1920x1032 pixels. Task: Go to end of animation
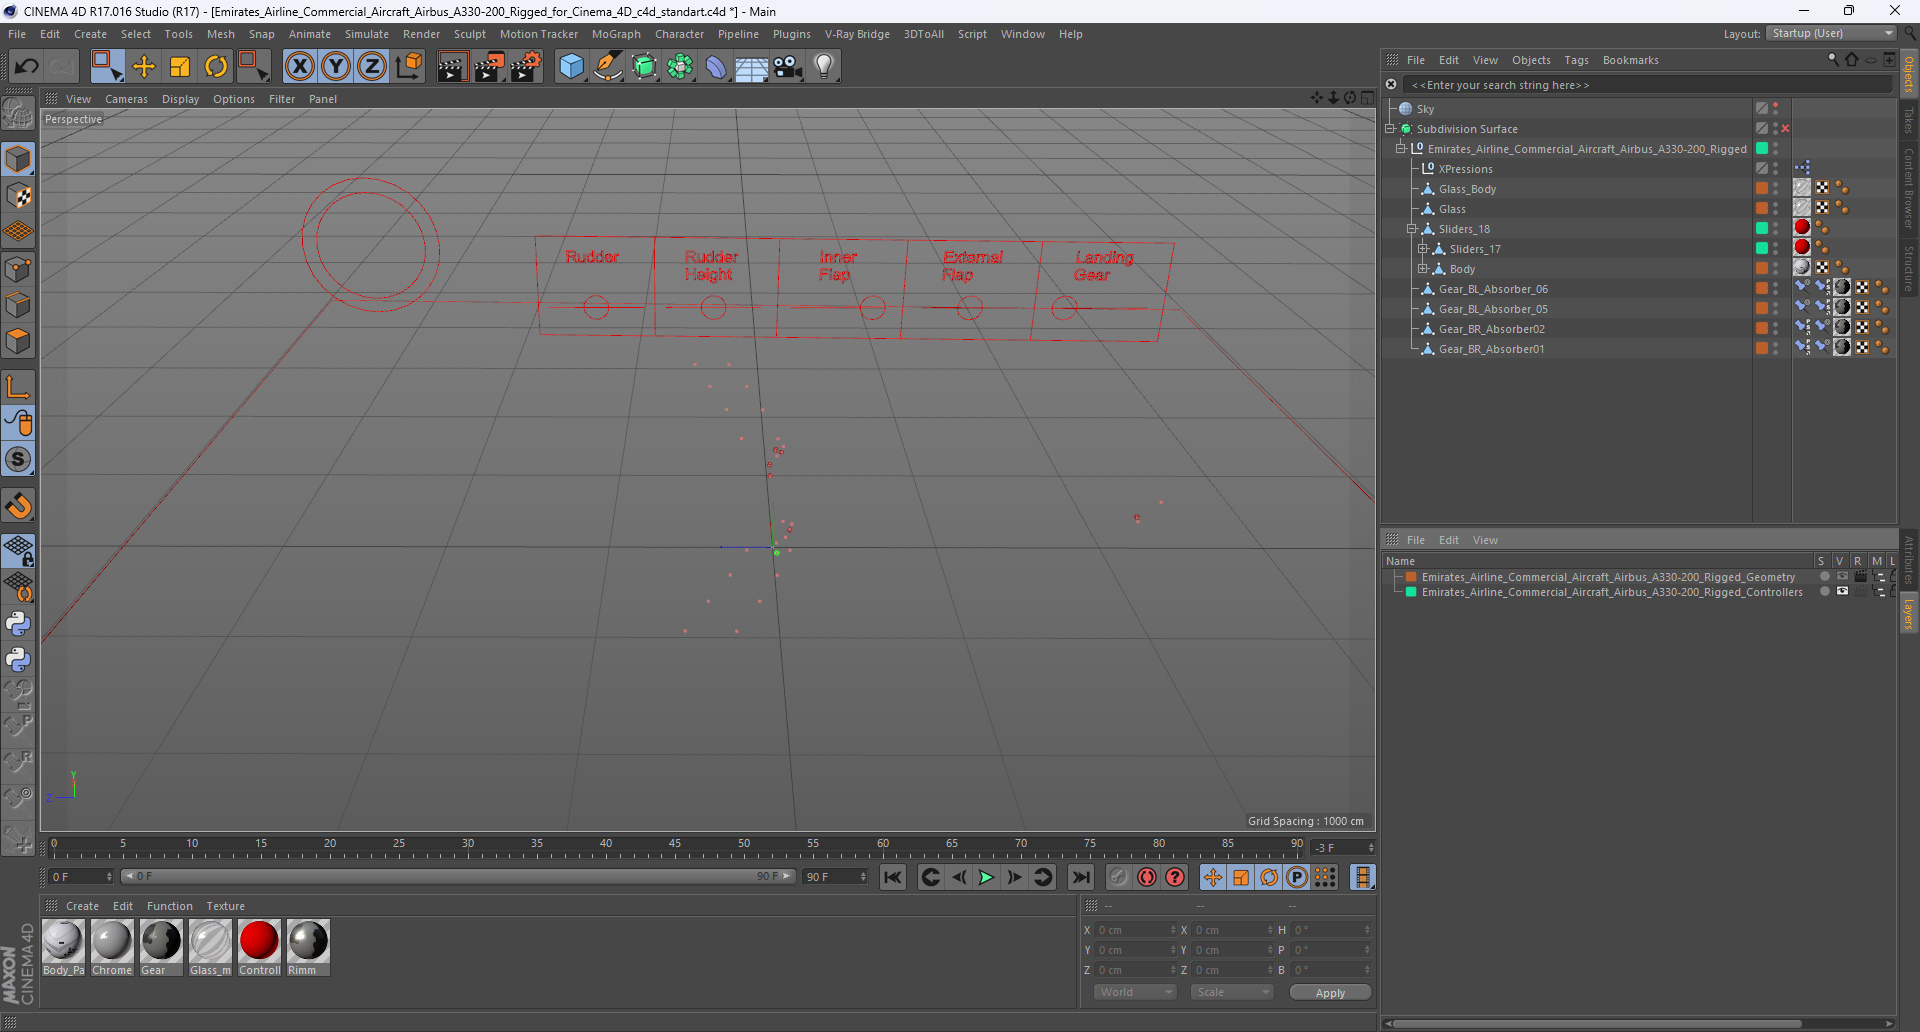pos(1081,877)
